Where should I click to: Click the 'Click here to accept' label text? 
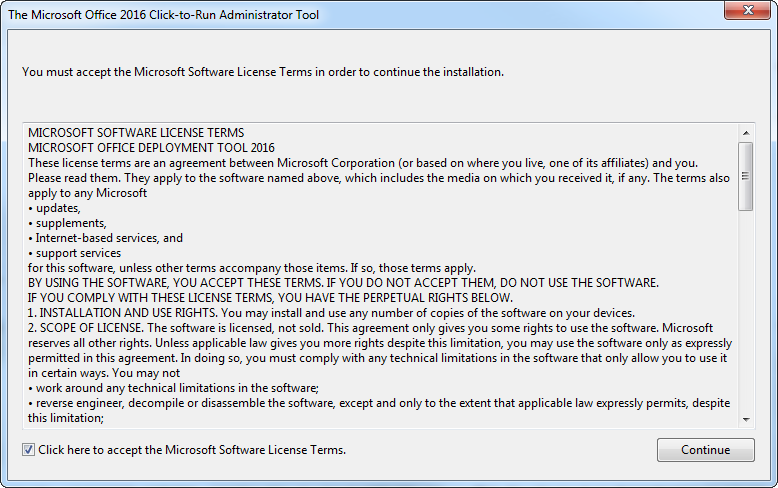[x=192, y=450]
